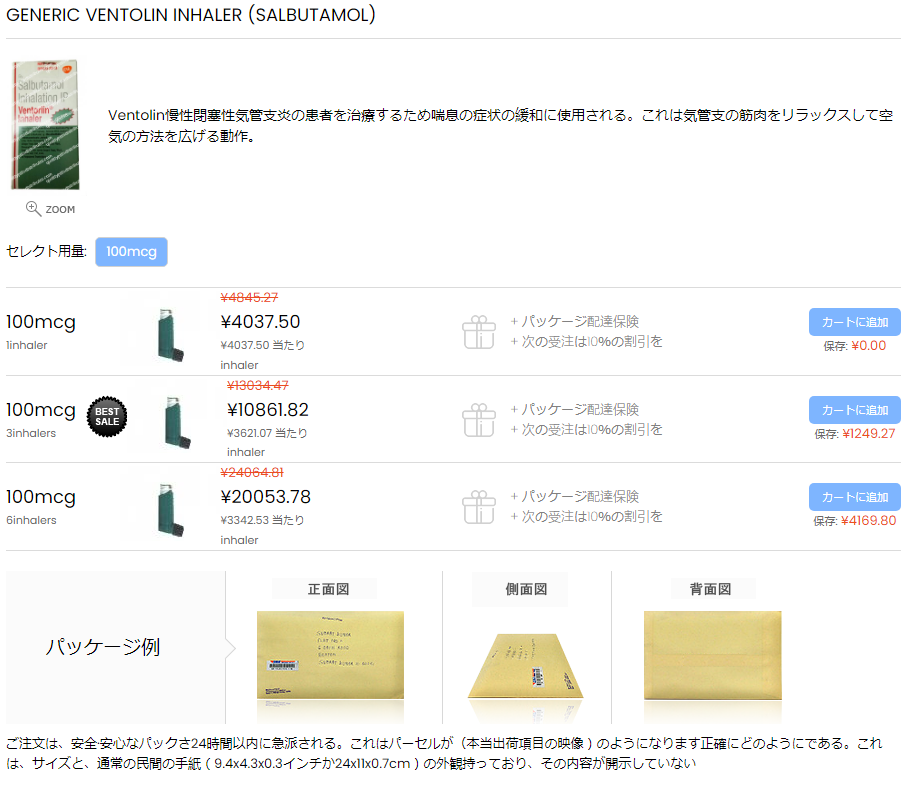The height and width of the screenshot is (787, 907).
Task: Click the price ¥20053.78
Action: tap(266, 497)
